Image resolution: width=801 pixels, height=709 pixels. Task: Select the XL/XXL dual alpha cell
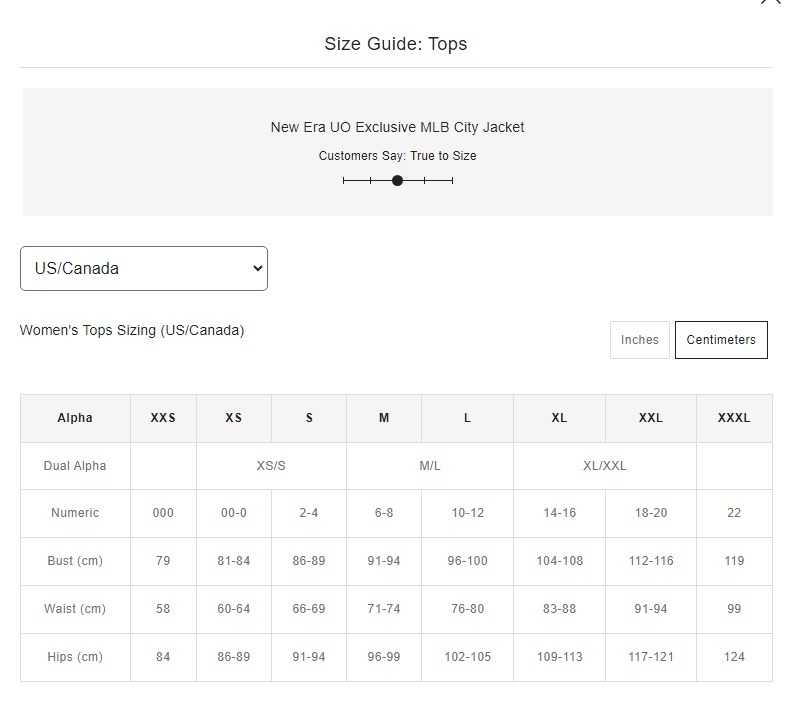[x=604, y=466]
